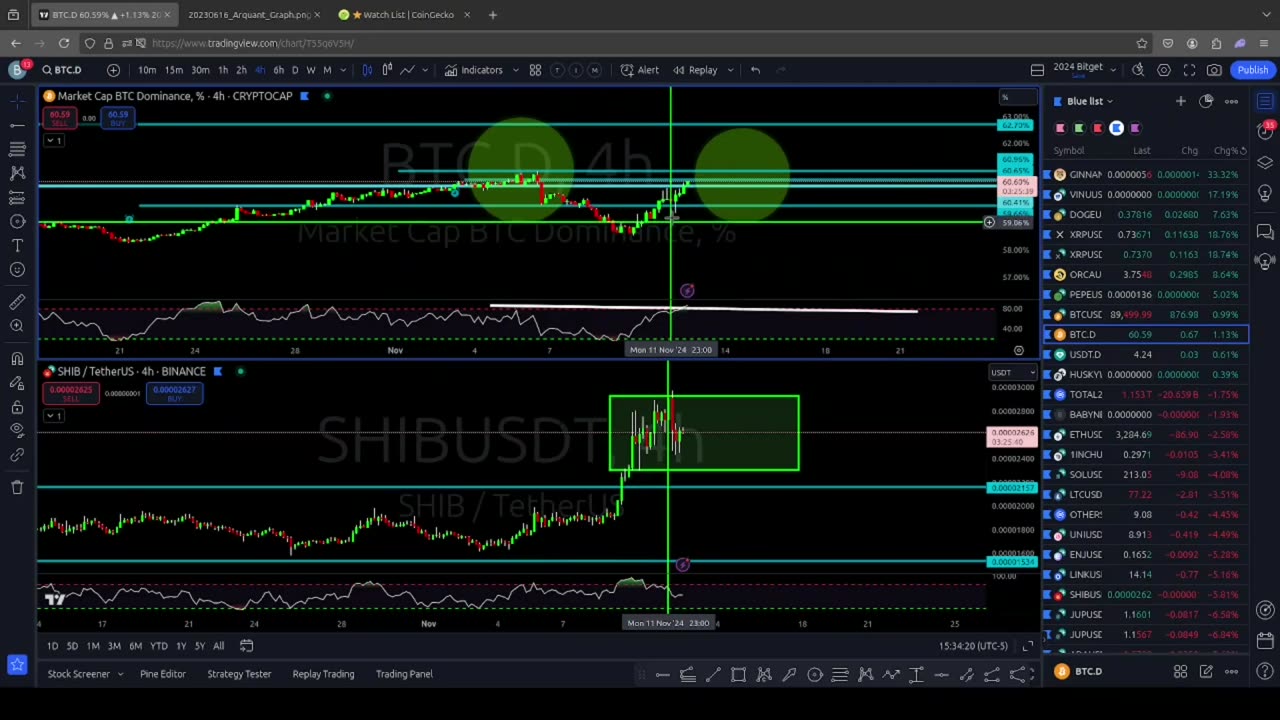The width and height of the screenshot is (1280, 720).
Task: Open ETHUSD from the watchlist
Action: click(x=1147, y=434)
